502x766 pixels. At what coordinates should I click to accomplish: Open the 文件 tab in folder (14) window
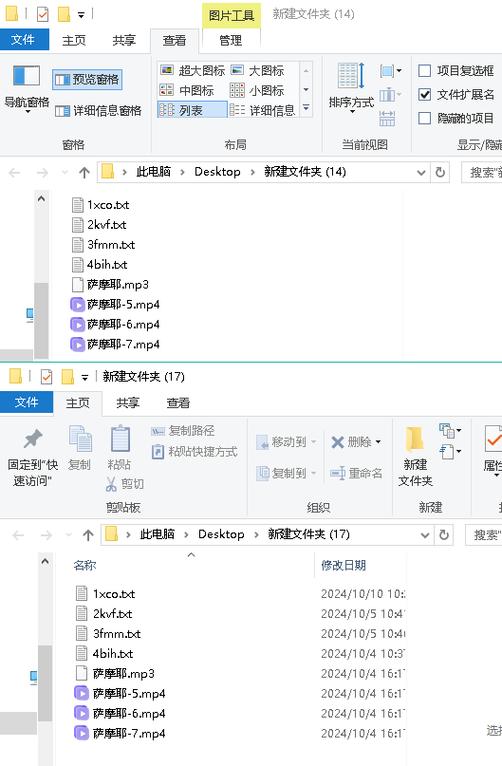pyautogui.click(x=24, y=40)
